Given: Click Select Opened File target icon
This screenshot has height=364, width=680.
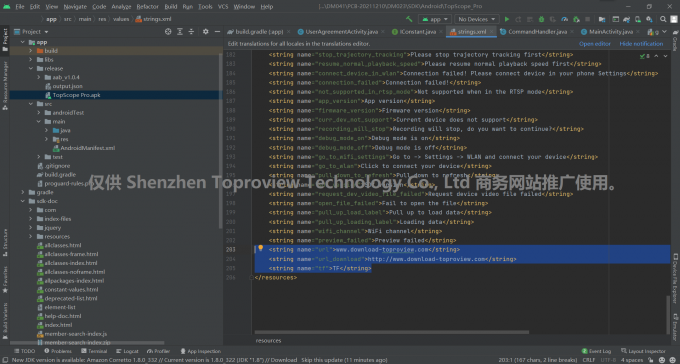Looking at the screenshot, I should [x=168, y=31].
